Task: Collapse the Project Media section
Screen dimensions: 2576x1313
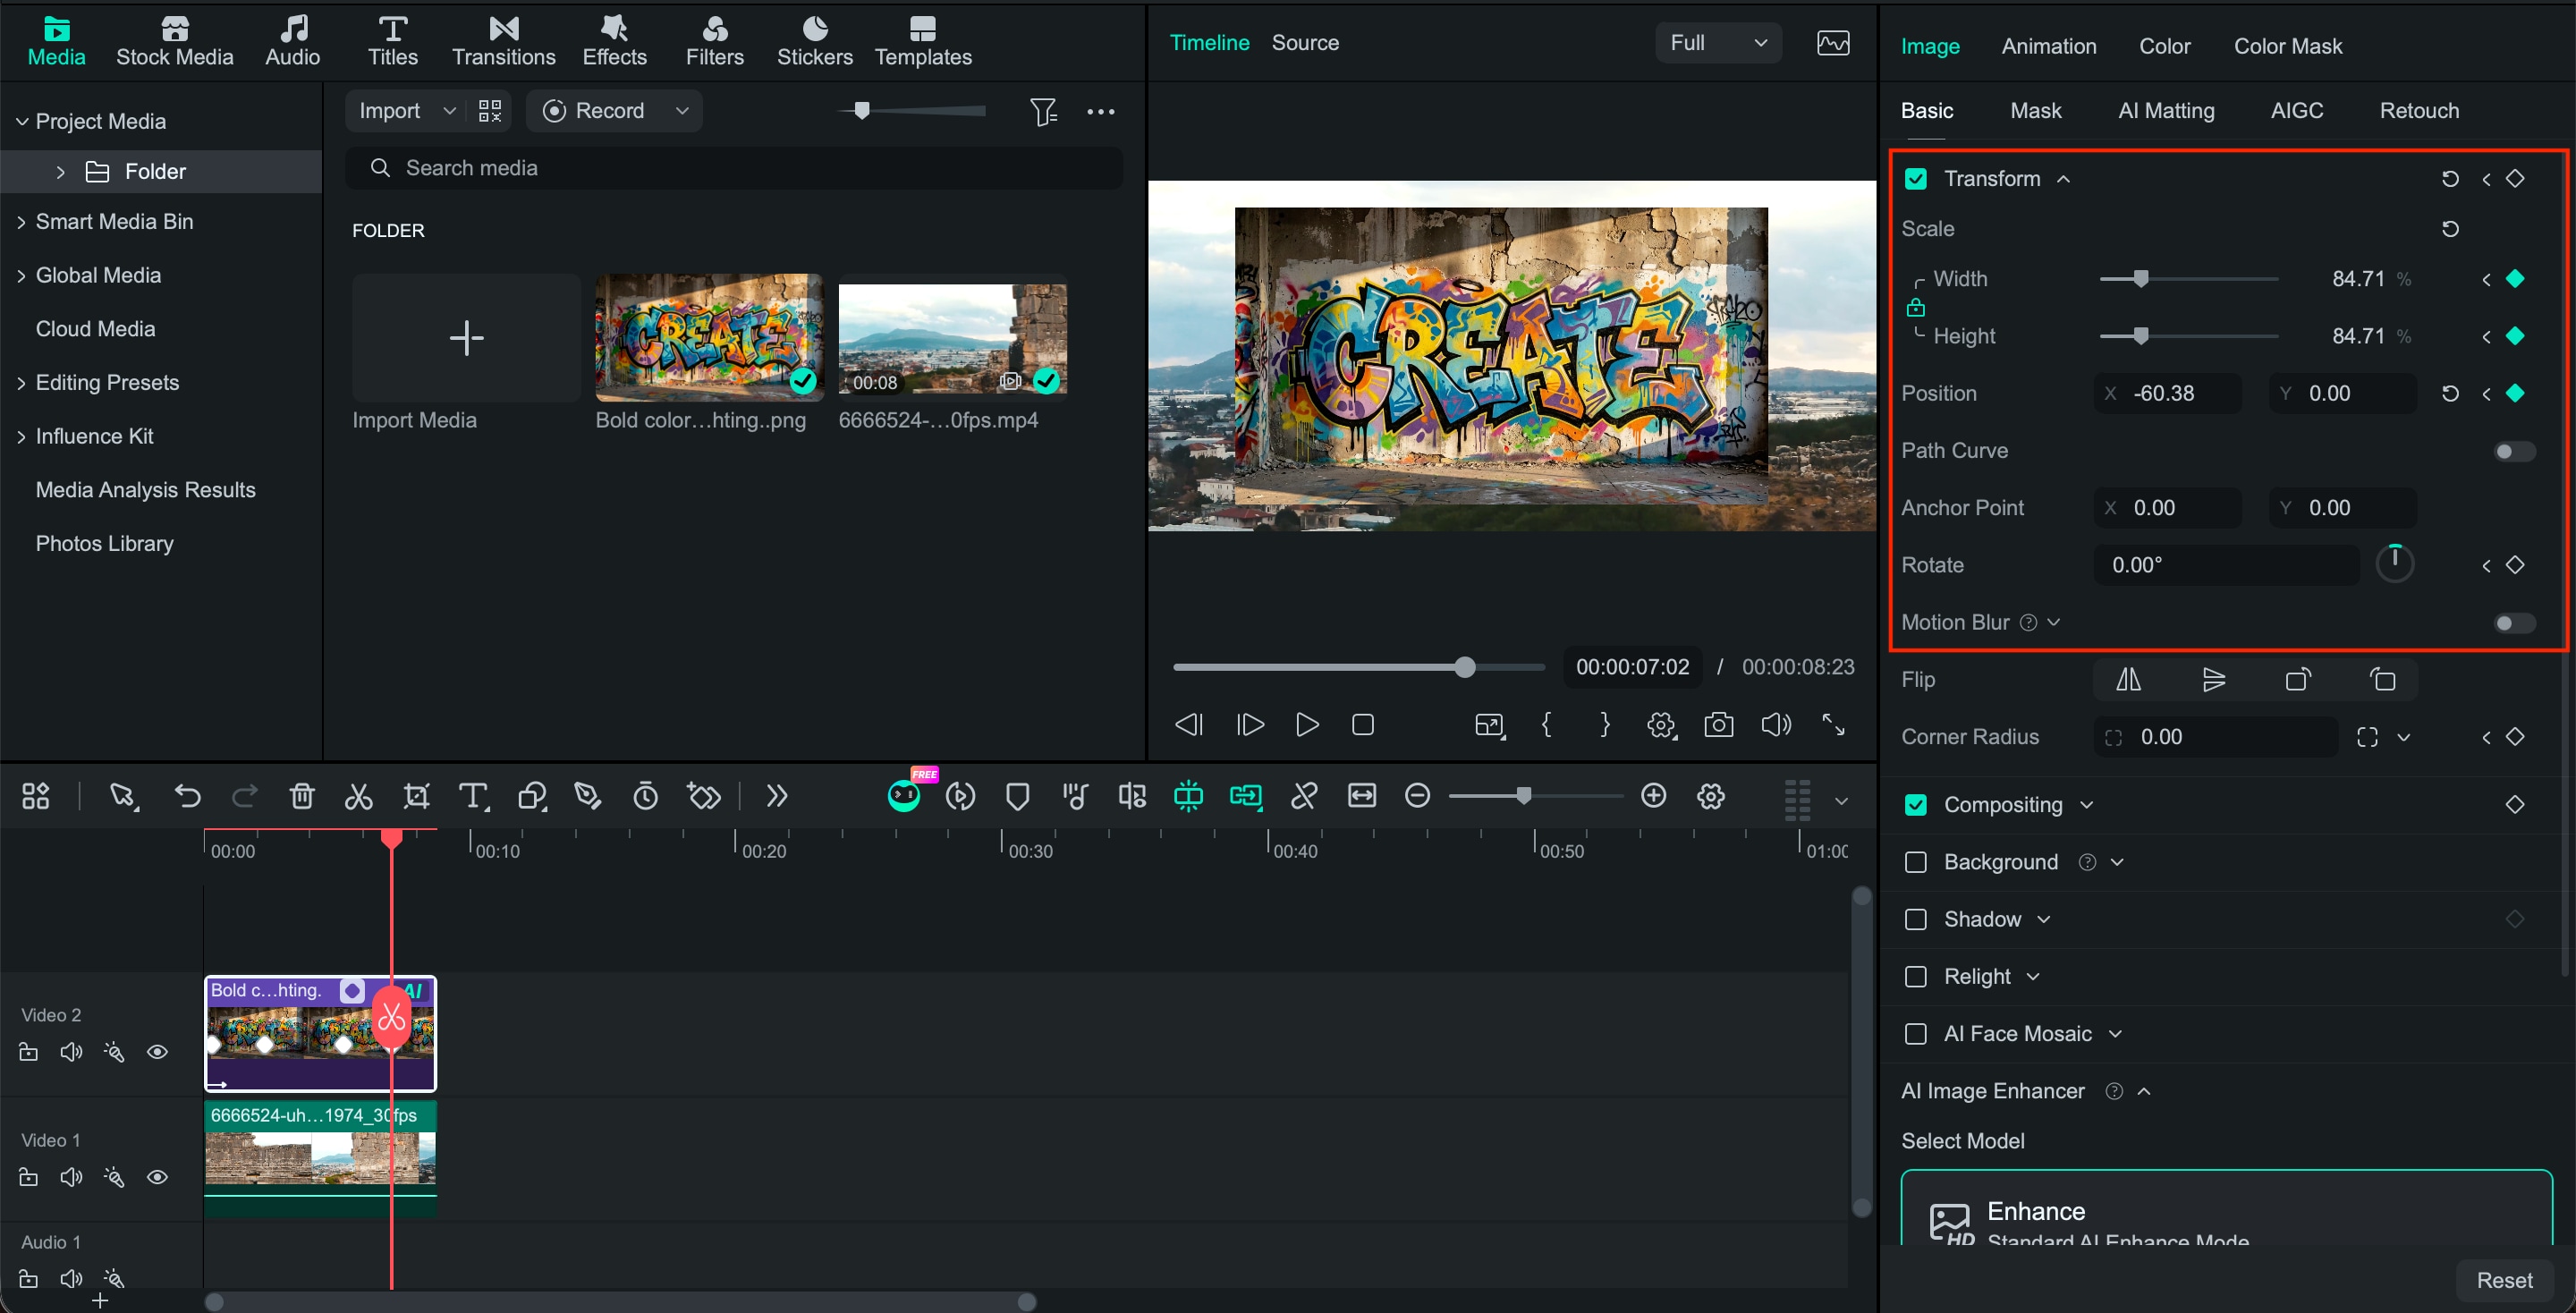Action: tap(21, 121)
